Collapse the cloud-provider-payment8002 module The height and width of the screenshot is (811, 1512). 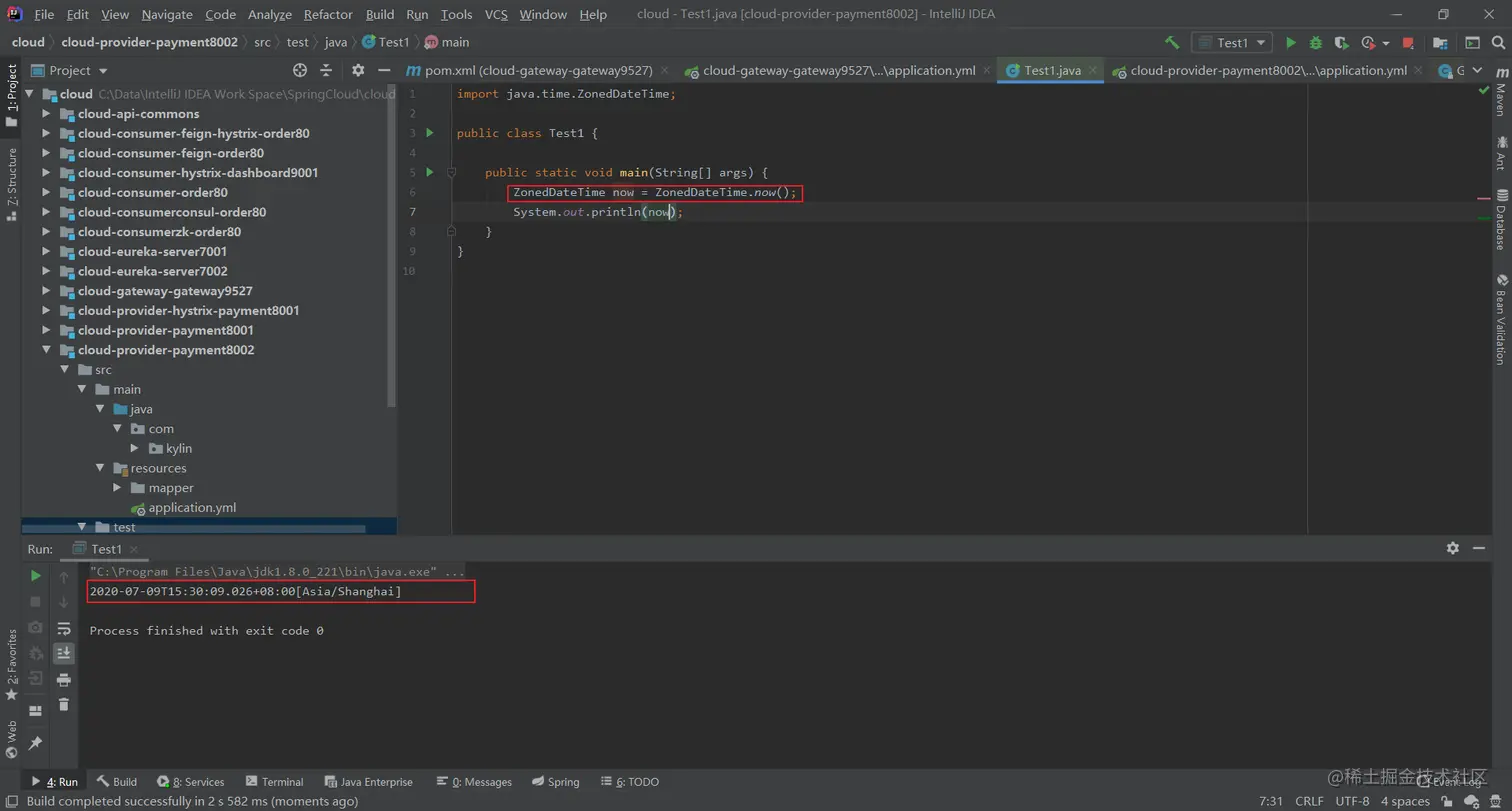pos(46,350)
